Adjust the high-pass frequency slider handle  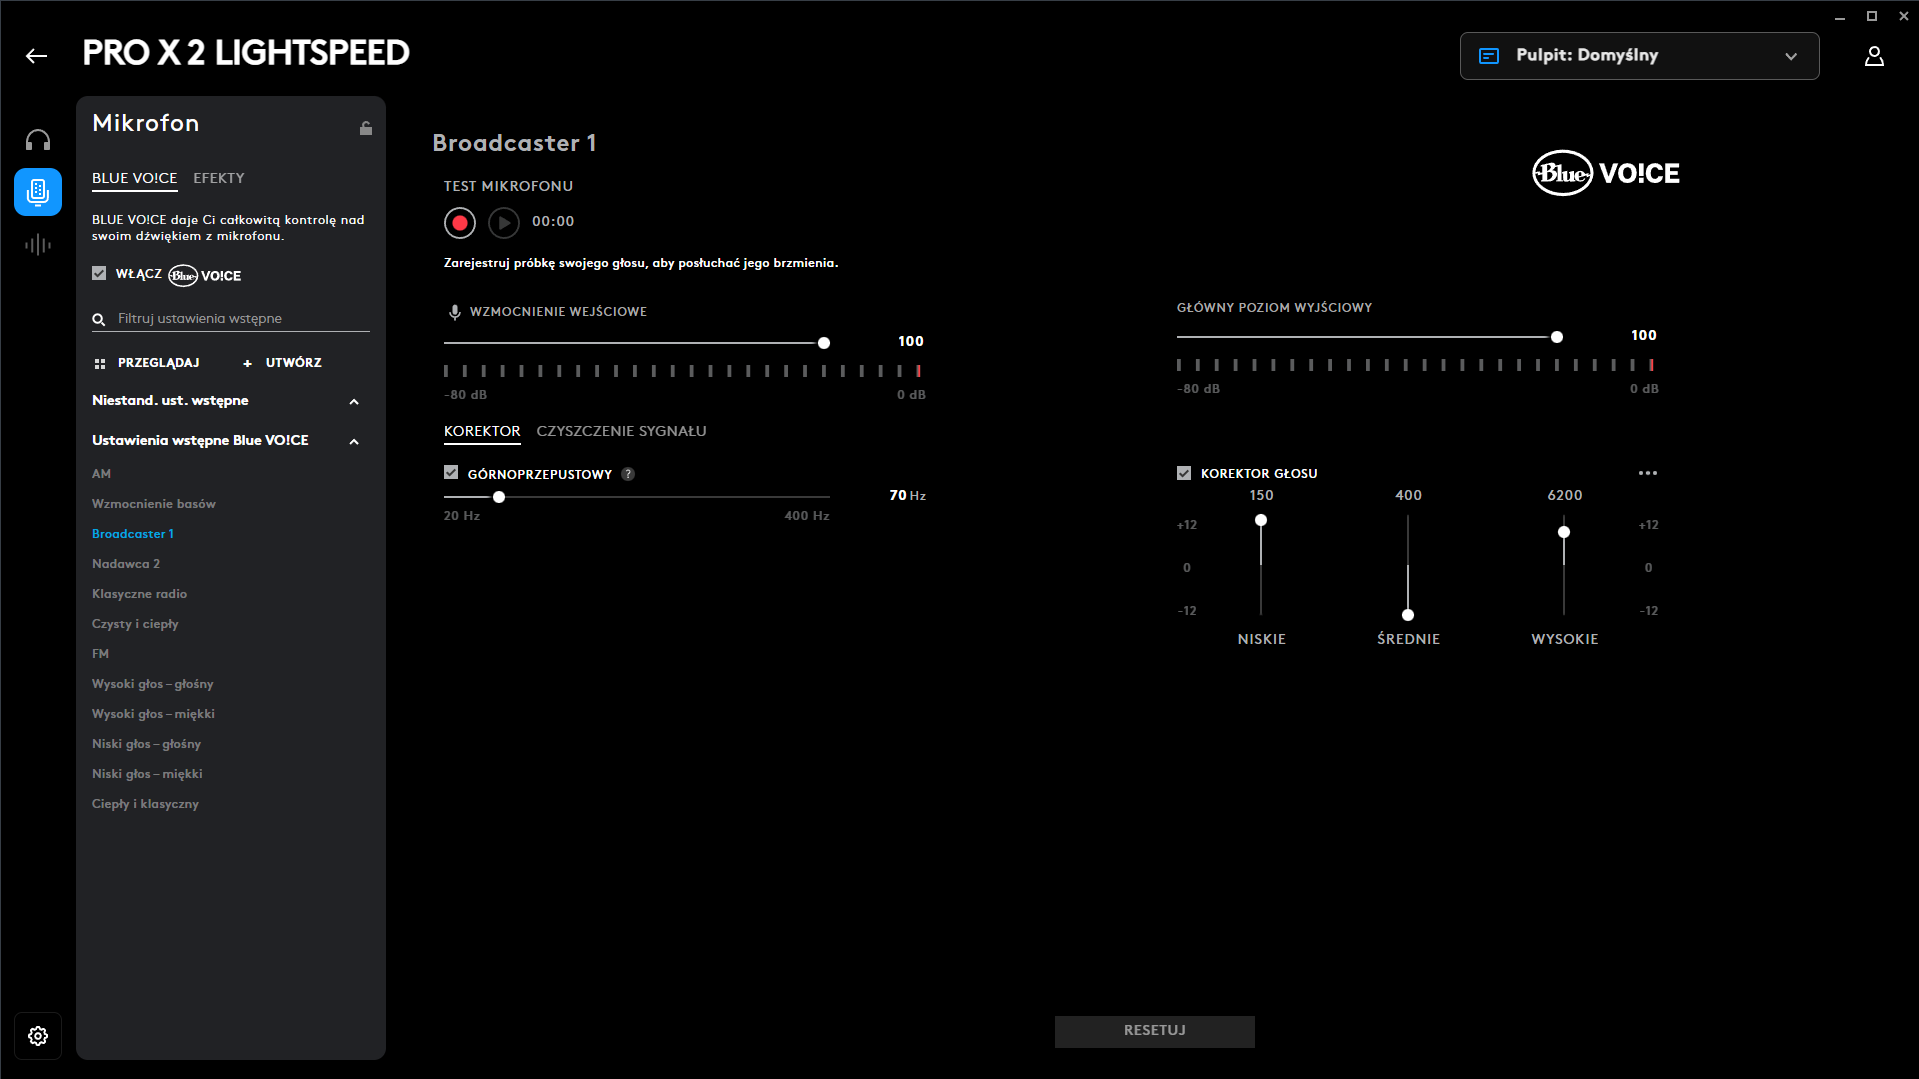point(499,497)
